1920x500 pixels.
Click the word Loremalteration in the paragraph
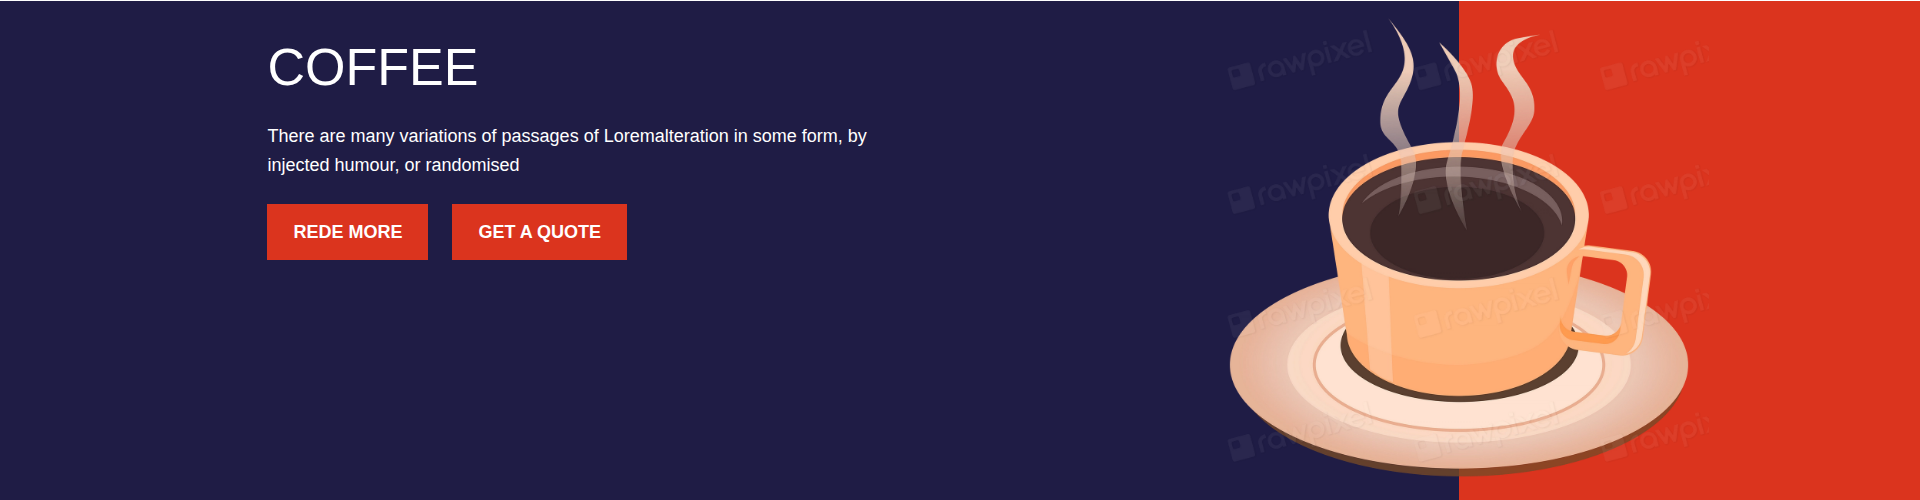pyautogui.click(x=666, y=136)
